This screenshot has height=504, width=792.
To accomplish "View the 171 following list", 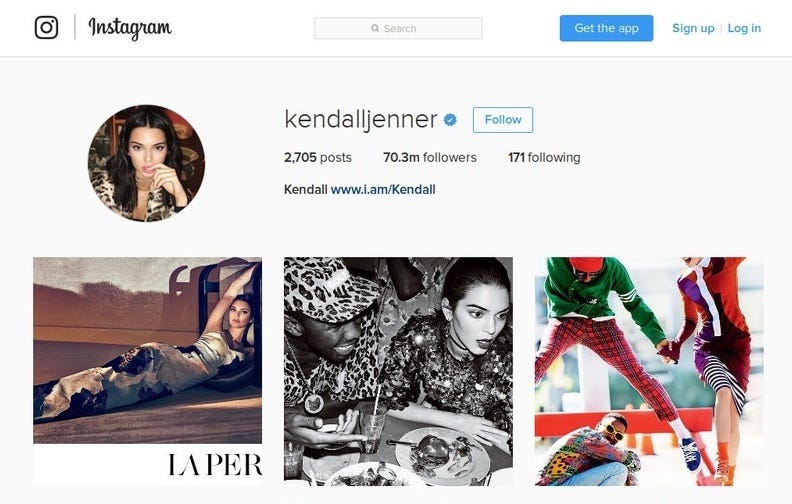I will (544, 158).
